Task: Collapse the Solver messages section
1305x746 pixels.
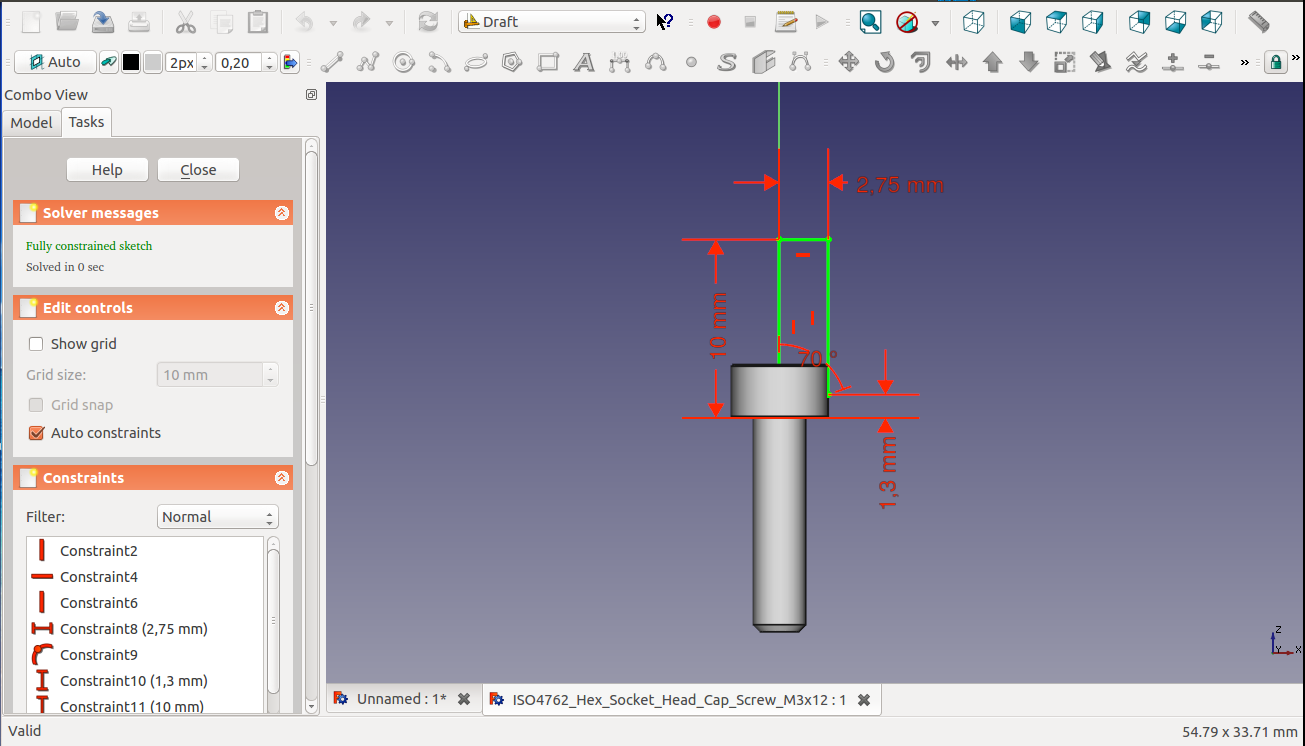Action: pyautogui.click(x=282, y=213)
